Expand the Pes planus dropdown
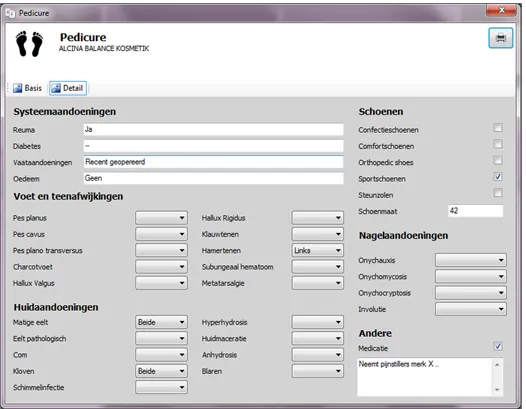 [161, 218]
